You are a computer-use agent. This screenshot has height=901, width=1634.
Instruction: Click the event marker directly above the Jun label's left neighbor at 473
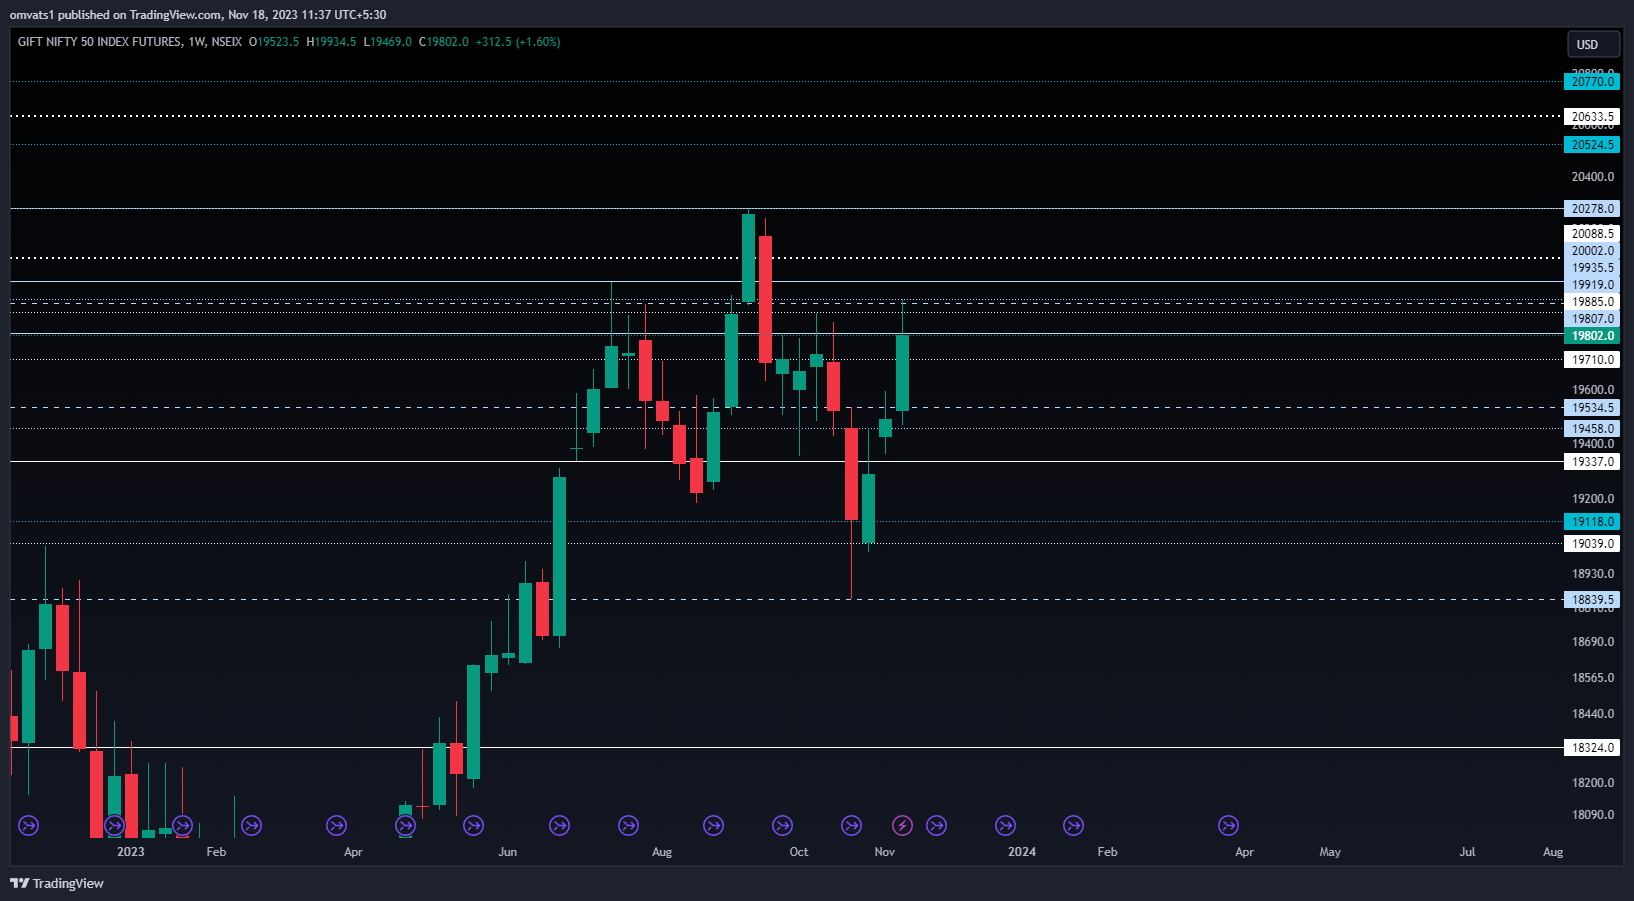pyautogui.click(x=473, y=825)
